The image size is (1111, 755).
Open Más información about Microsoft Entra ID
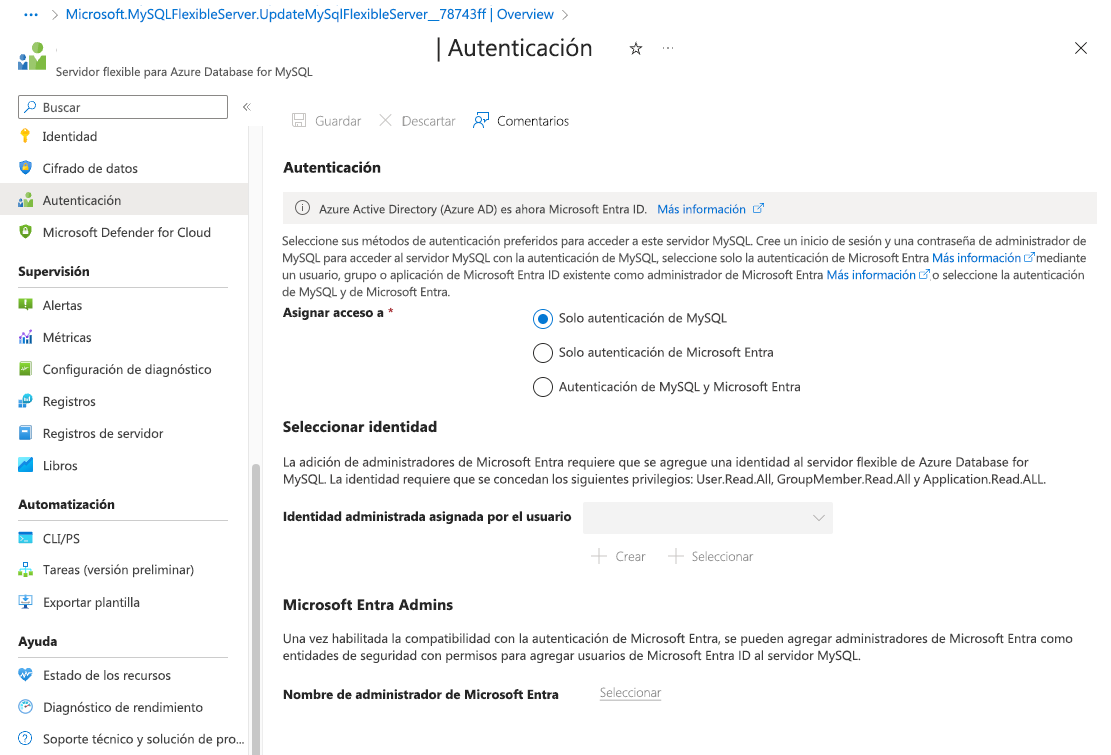[x=701, y=209]
